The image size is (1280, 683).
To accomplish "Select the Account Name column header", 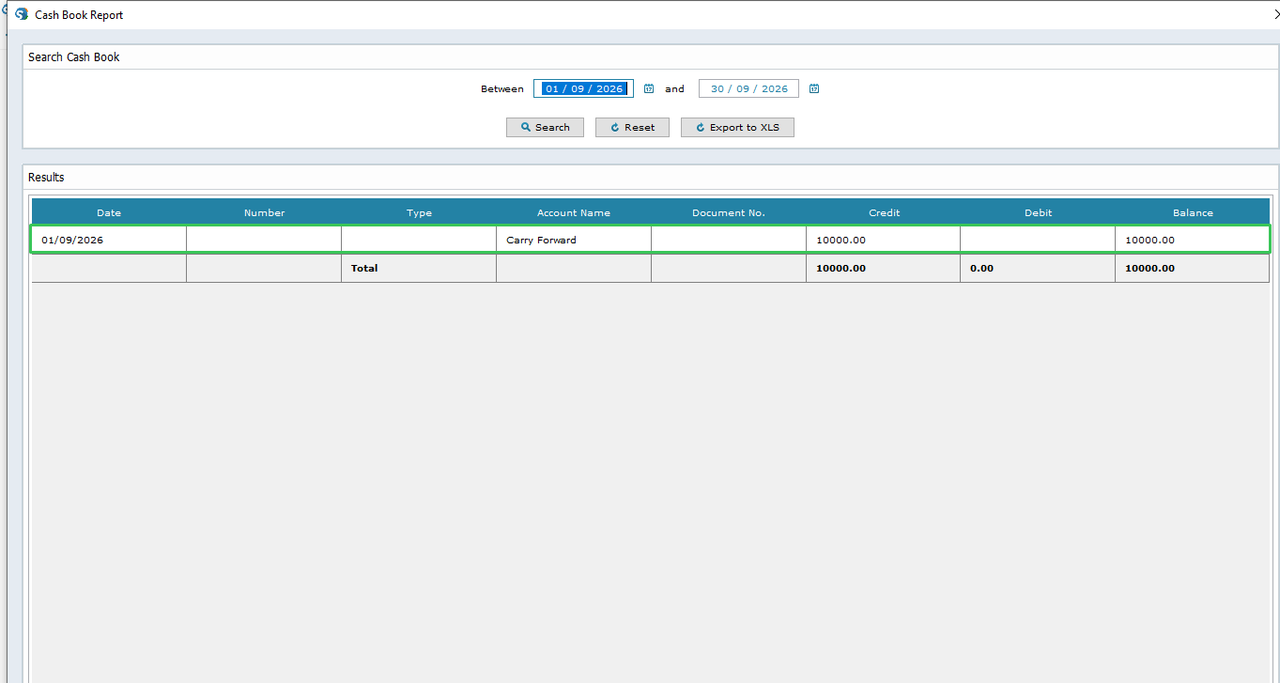I will (x=574, y=213).
